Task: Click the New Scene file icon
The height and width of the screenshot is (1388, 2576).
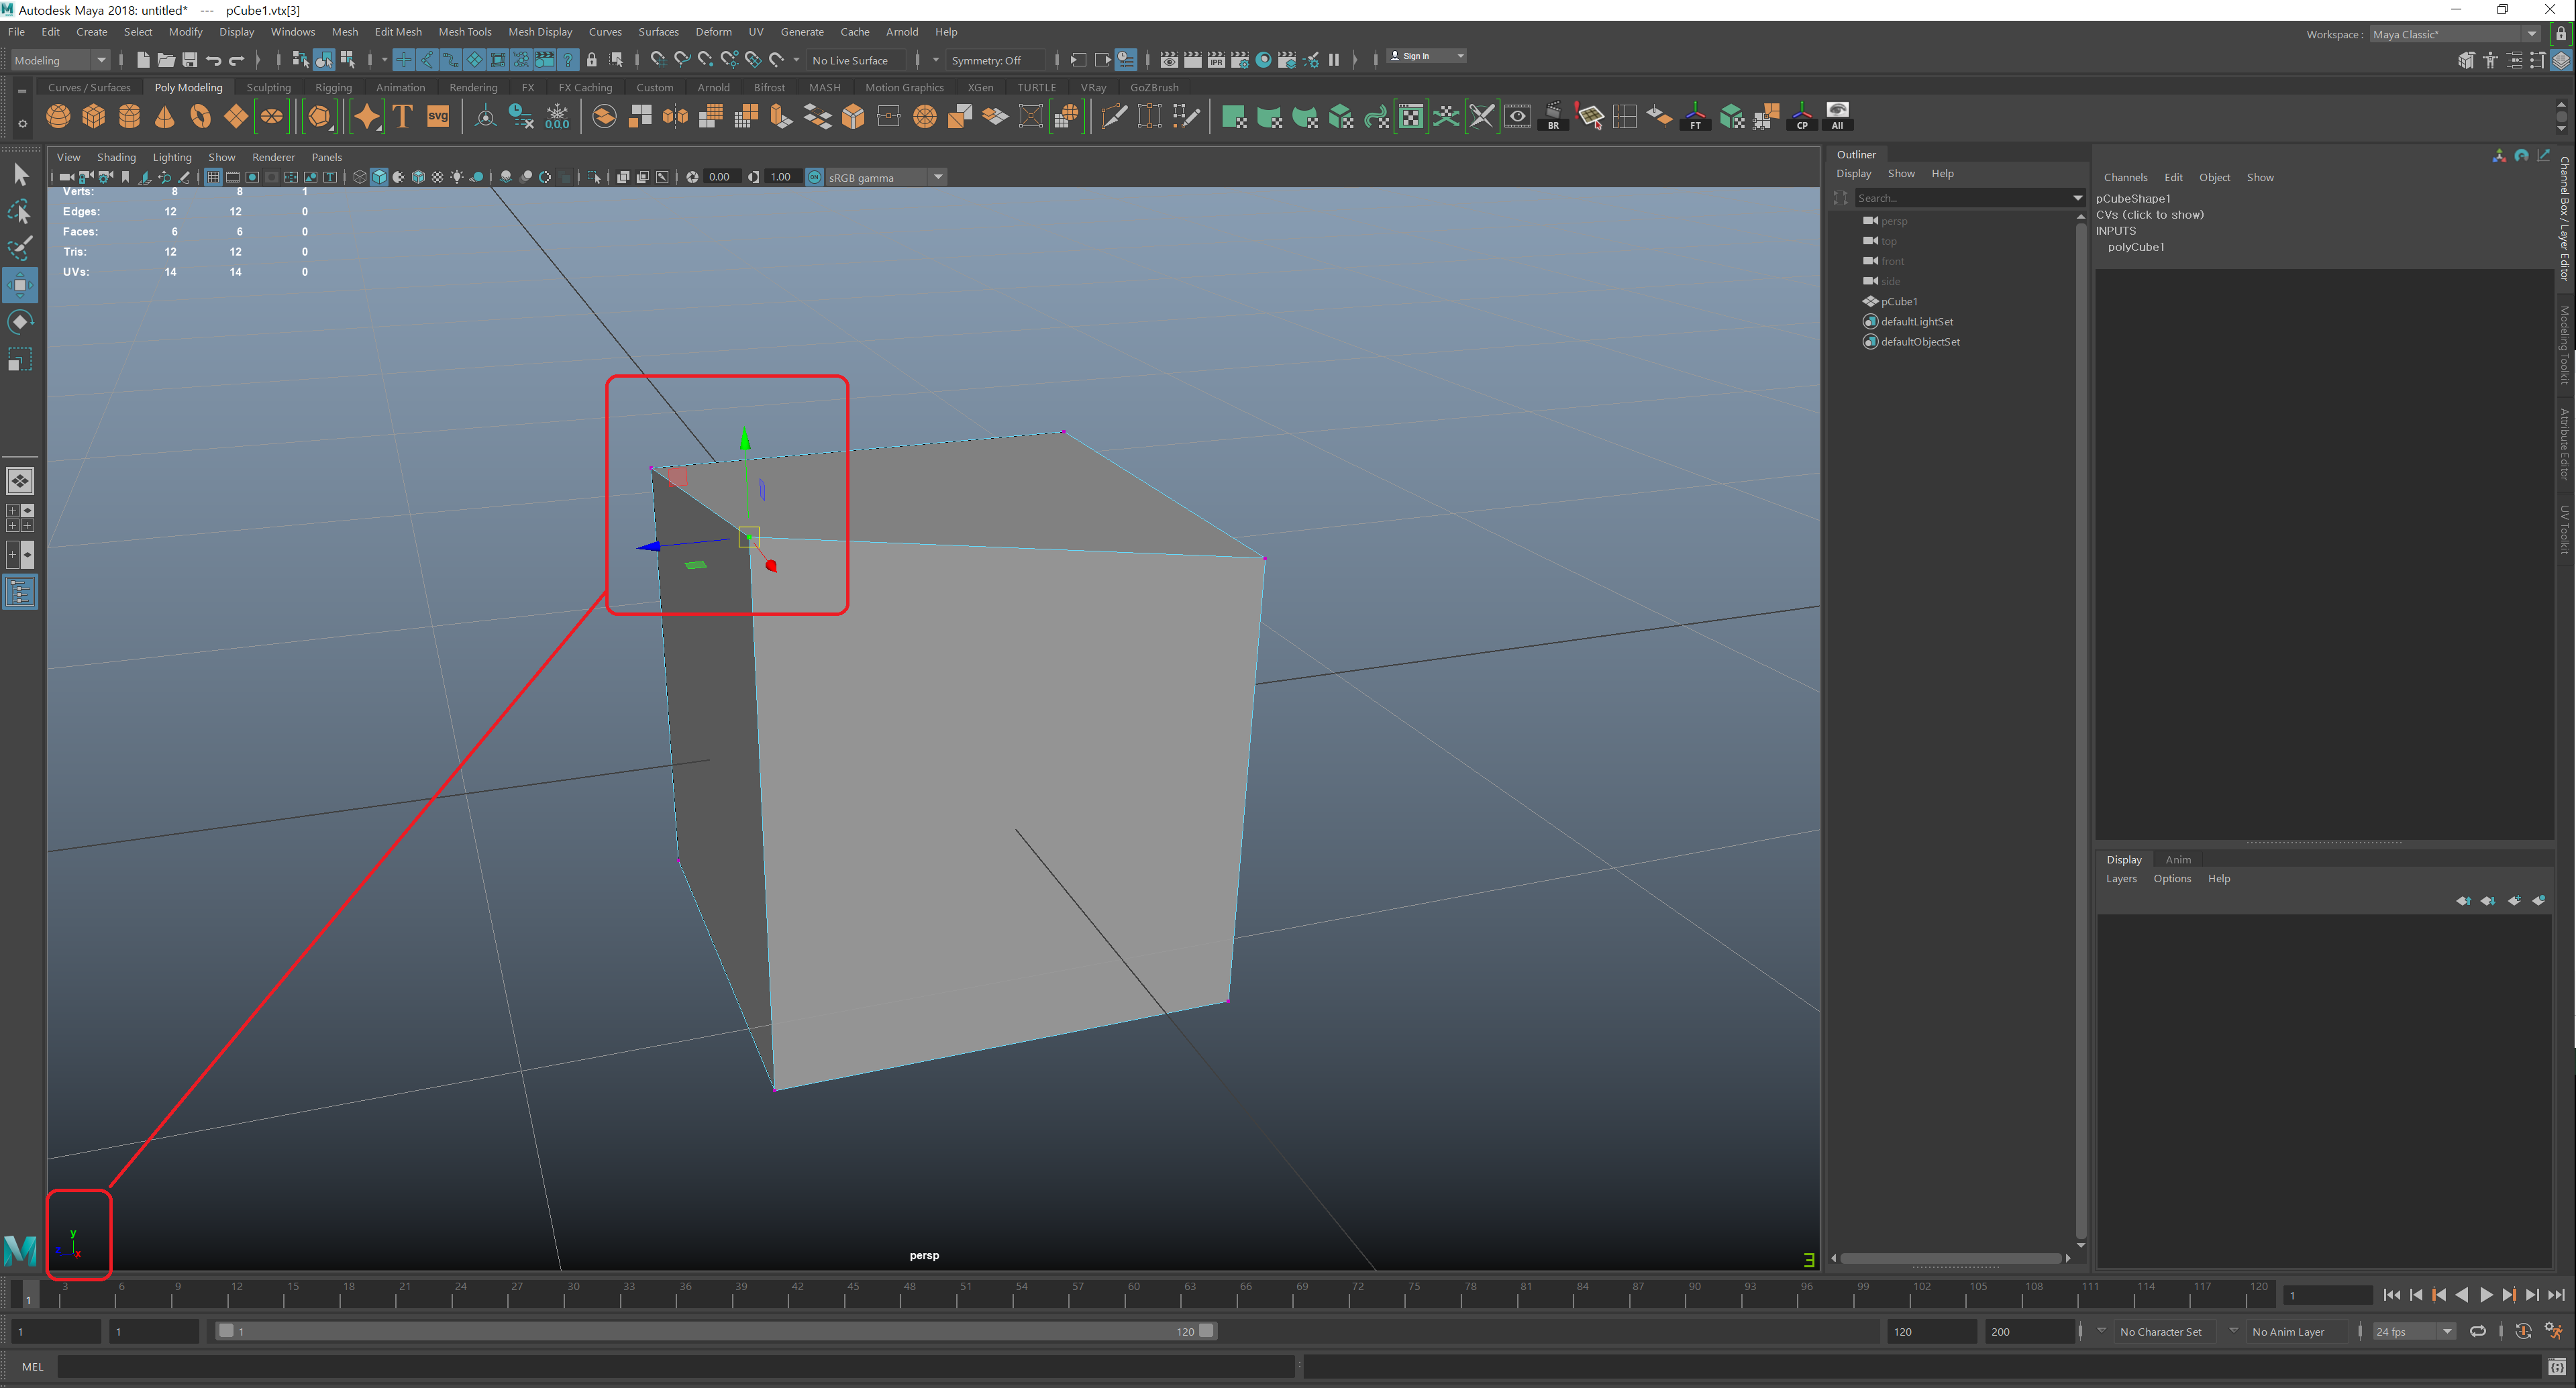Action: point(143,60)
